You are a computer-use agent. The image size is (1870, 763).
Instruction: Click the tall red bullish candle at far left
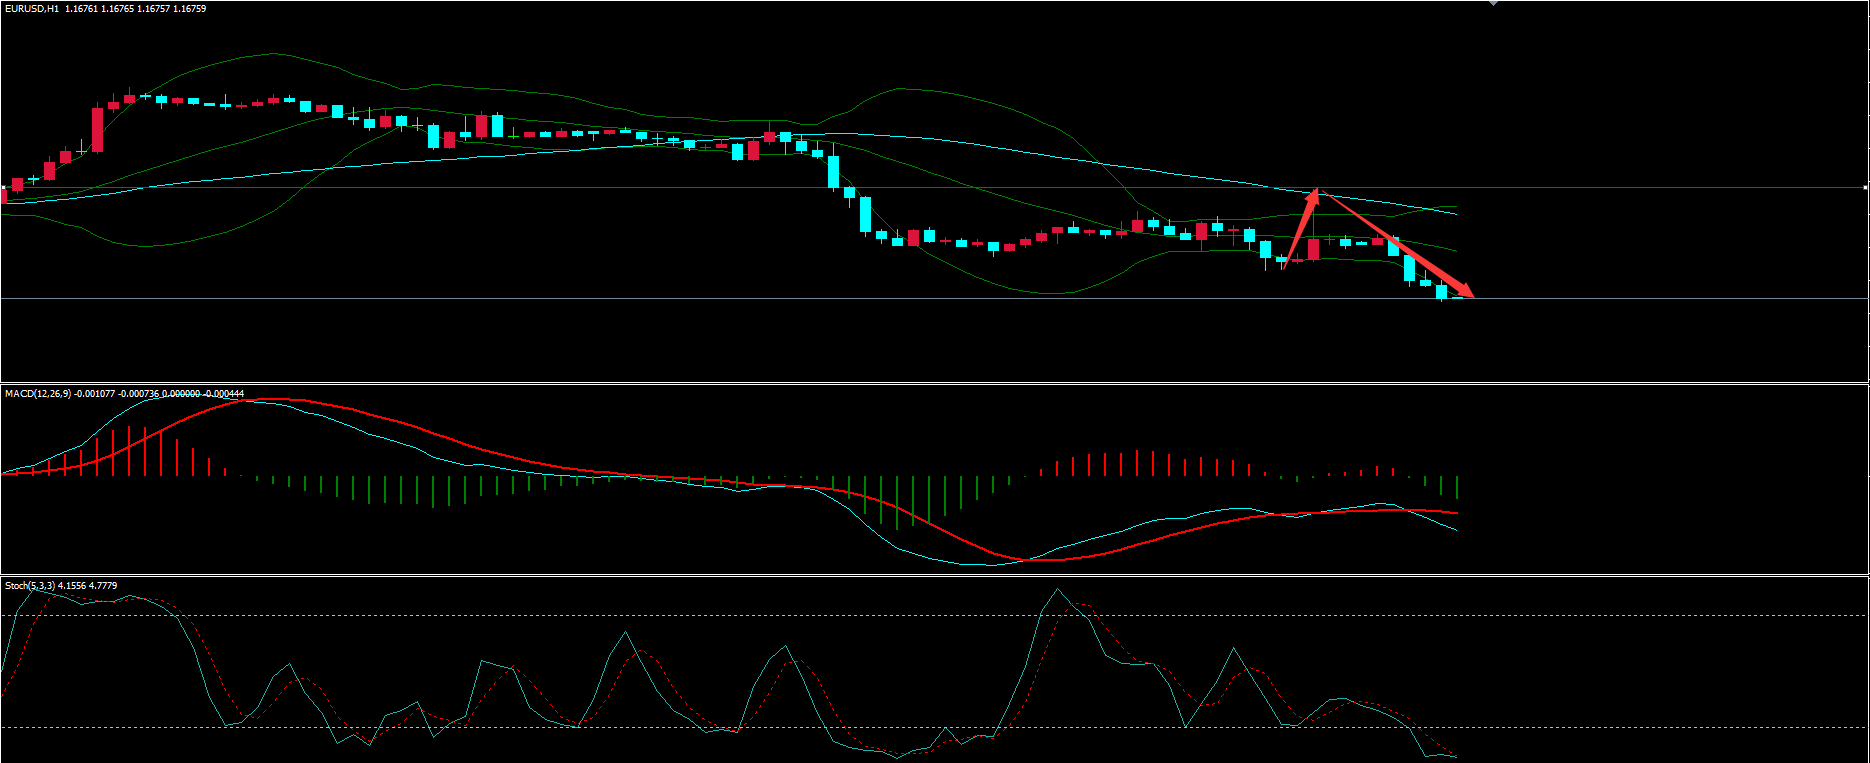pyautogui.click(x=97, y=130)
